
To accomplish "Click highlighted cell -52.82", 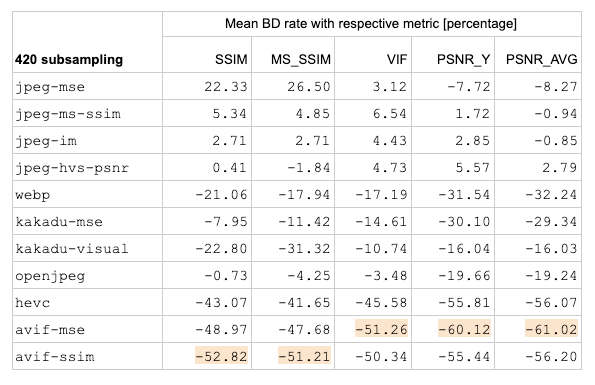I will click(221, 357).
